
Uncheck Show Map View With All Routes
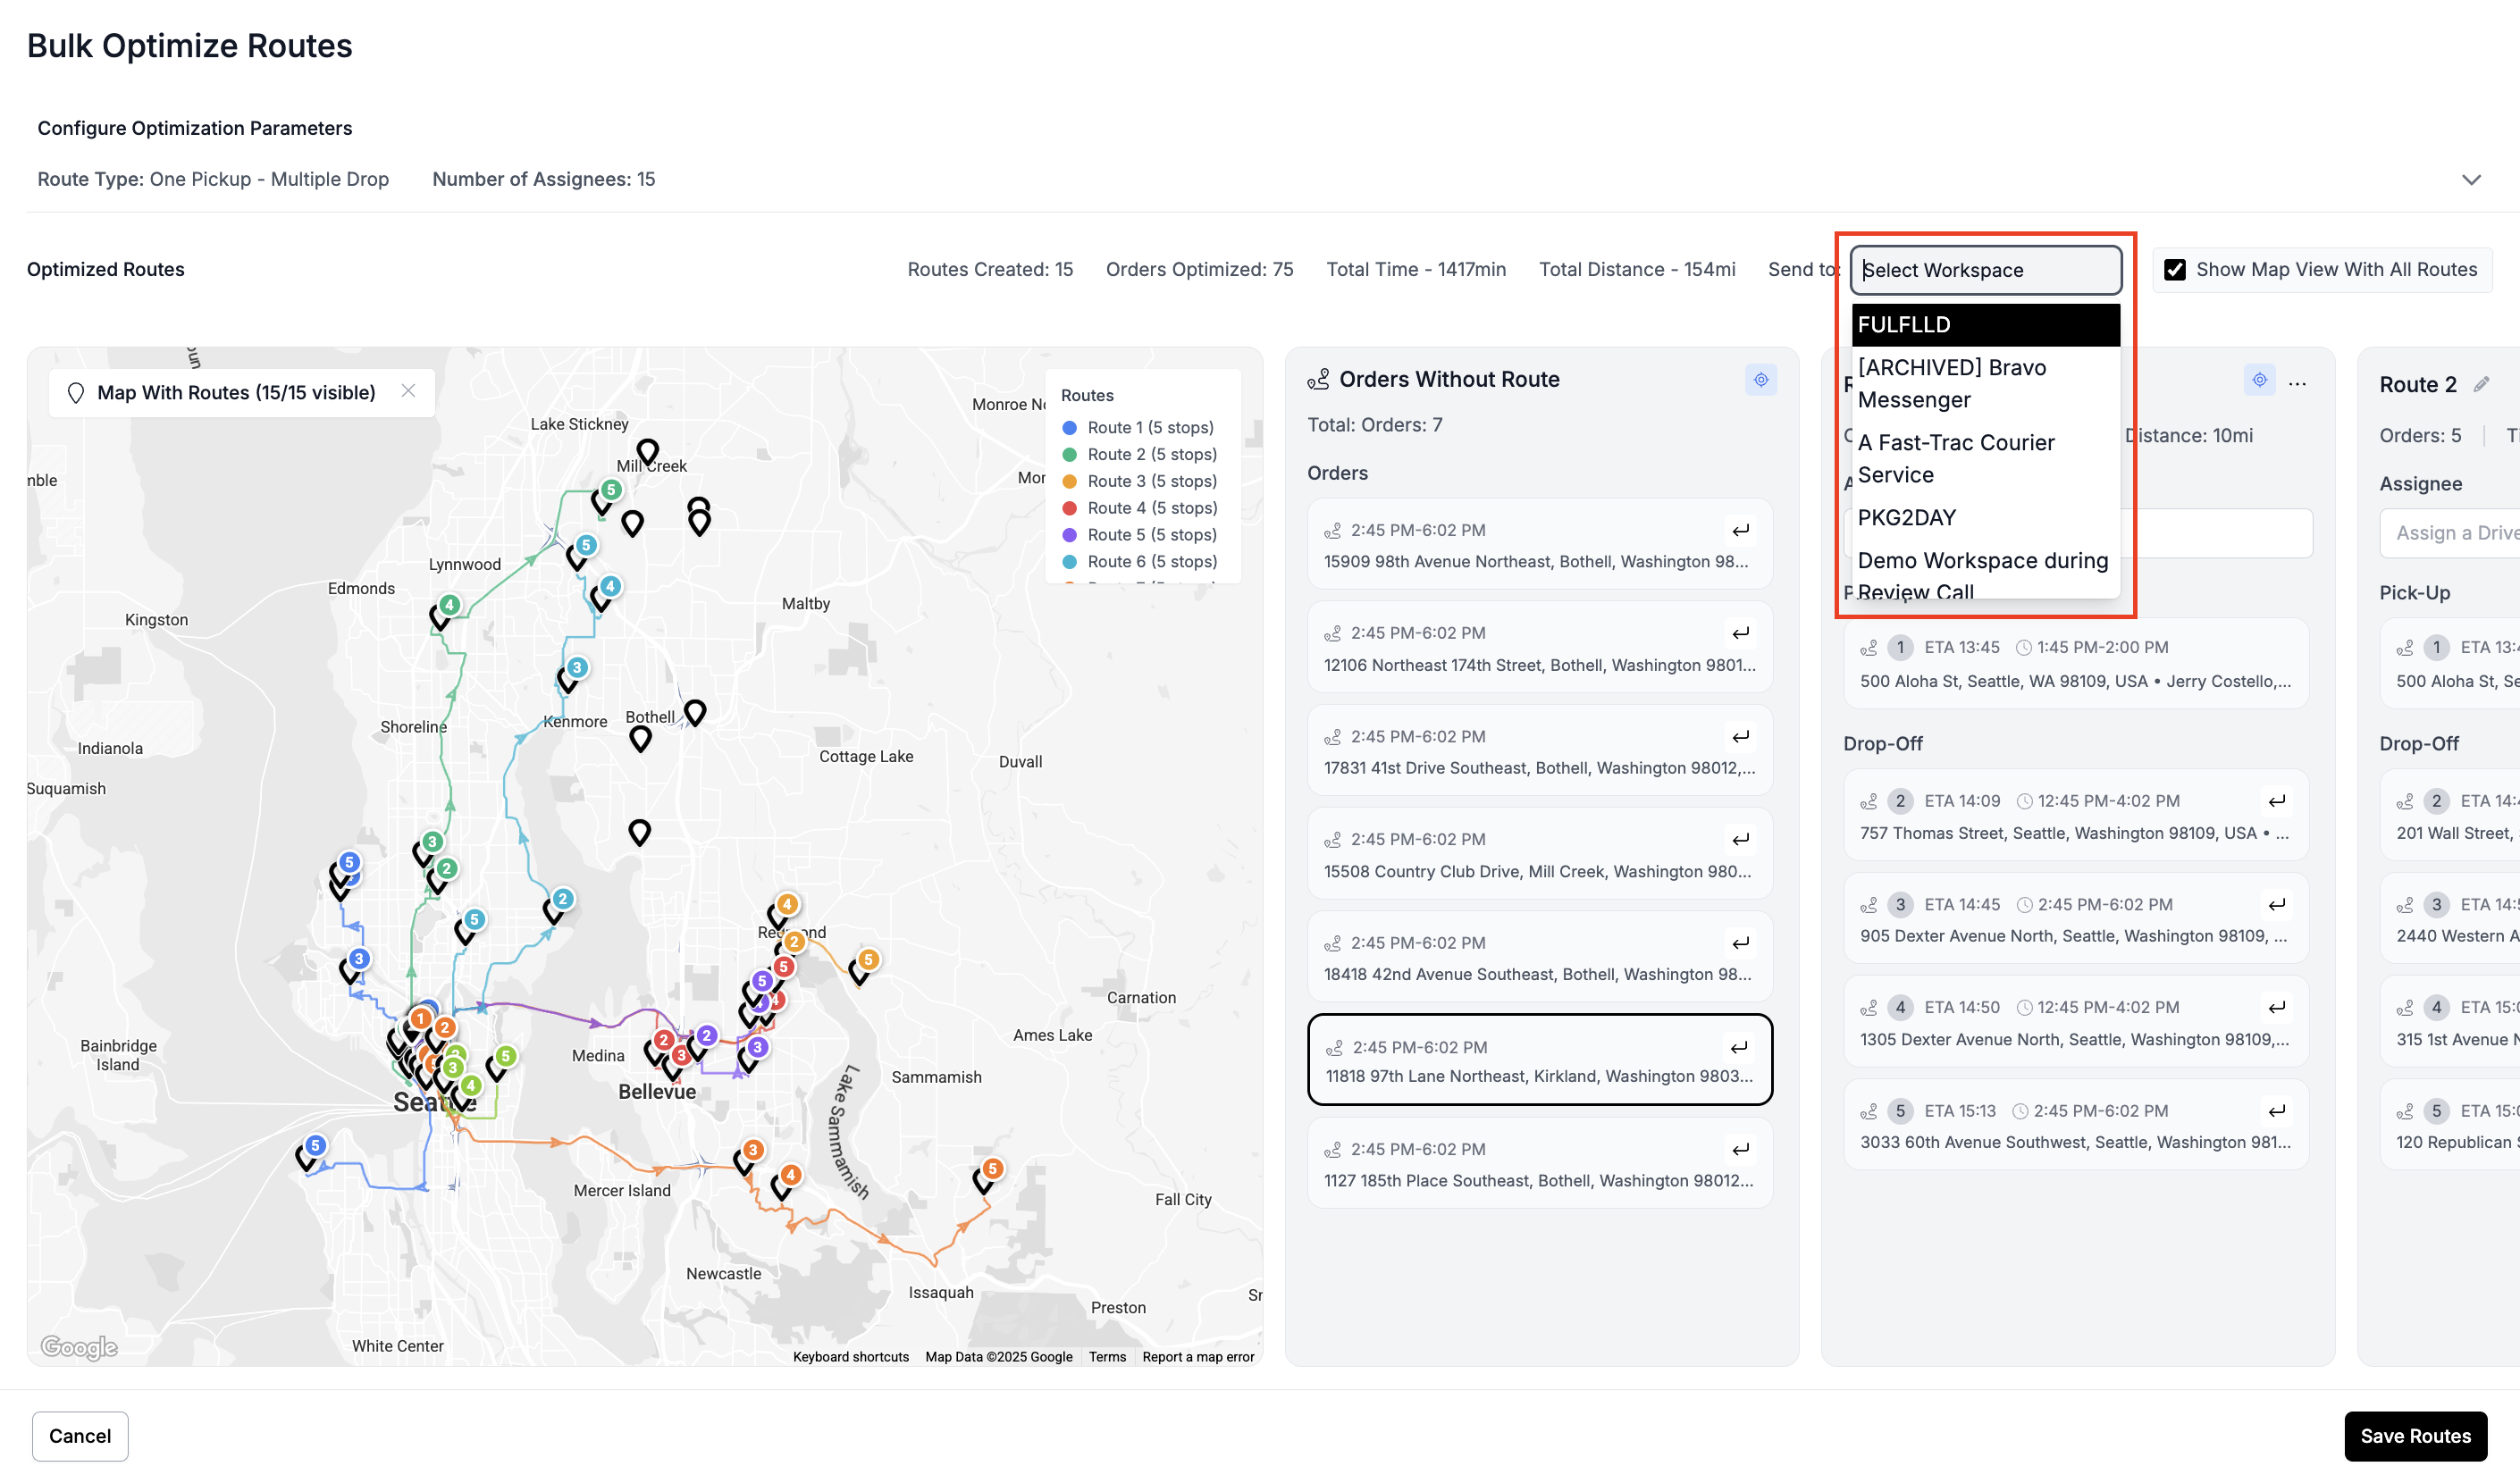pos(2174,270)
